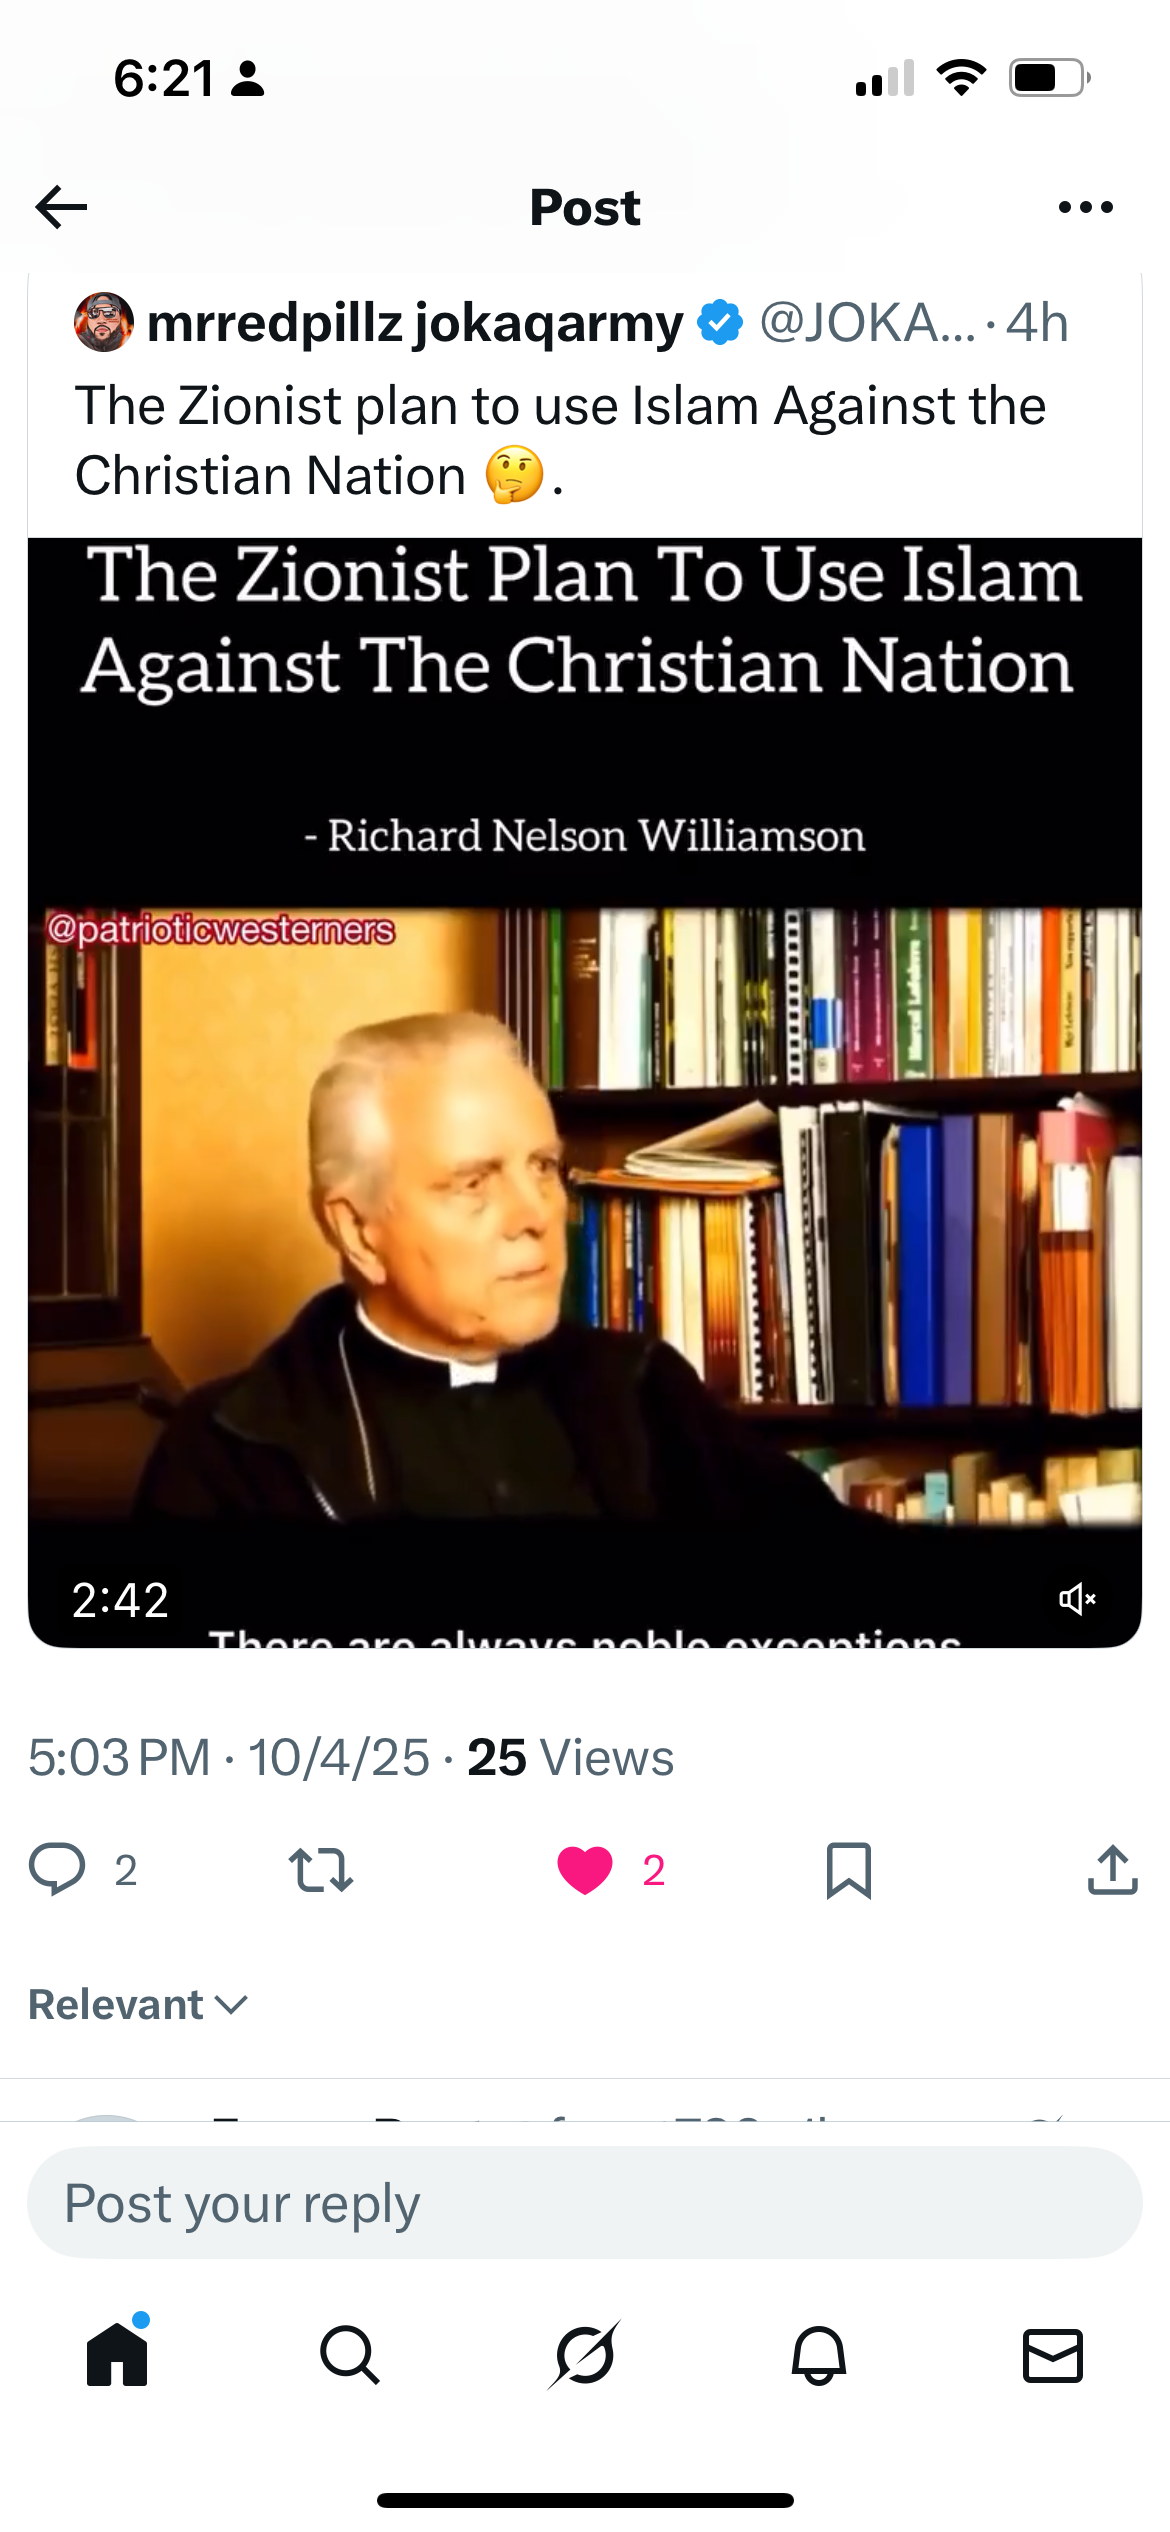Open the Notifications bell tab
Image resolution: width=1170 pixels, height=2532 pixels.
[819, 2355]
